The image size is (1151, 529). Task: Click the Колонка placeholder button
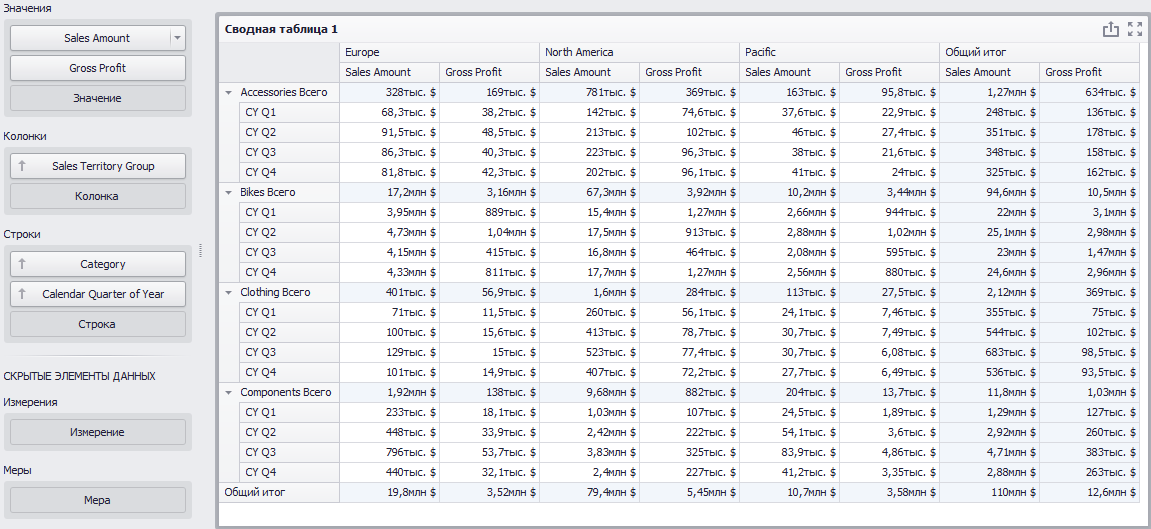[x=98, y=197]
